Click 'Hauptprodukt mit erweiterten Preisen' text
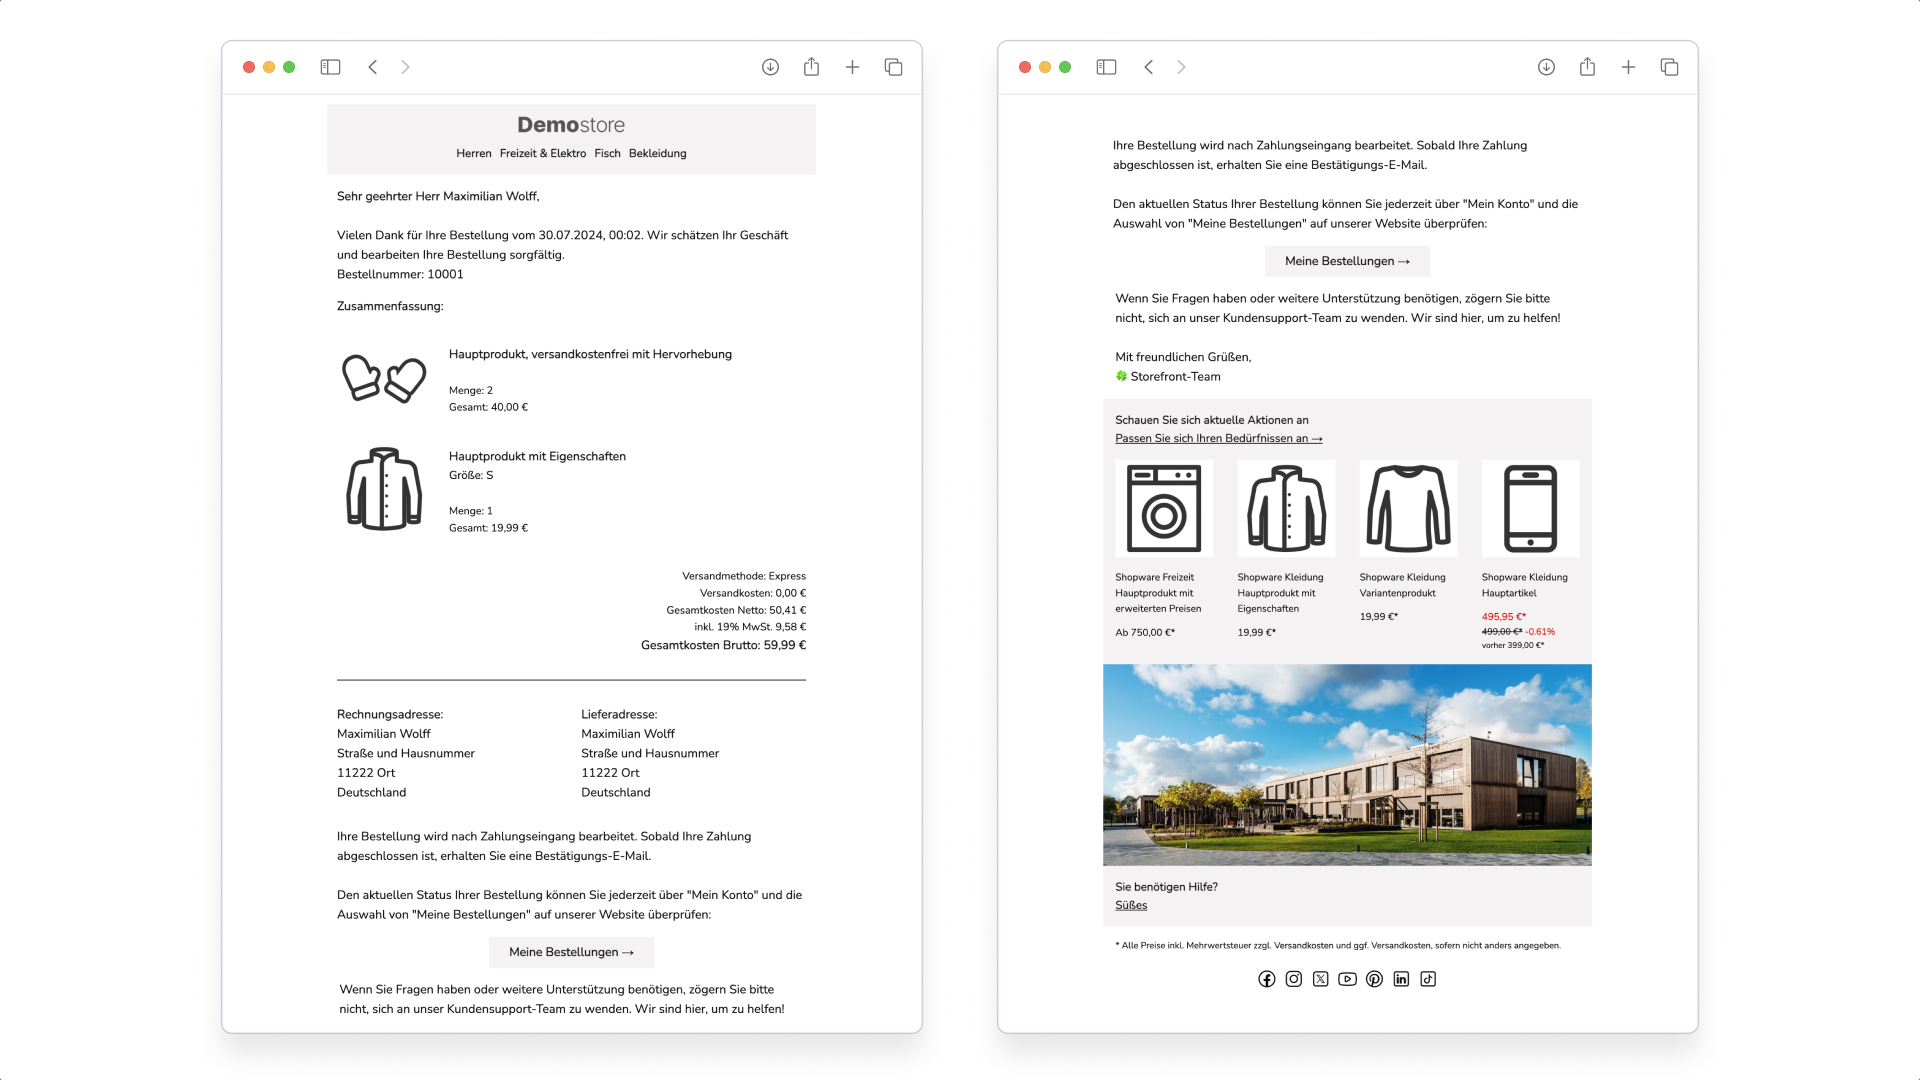The width and height of the screenshot is (1920, 1080). (x=1158, y=601)
